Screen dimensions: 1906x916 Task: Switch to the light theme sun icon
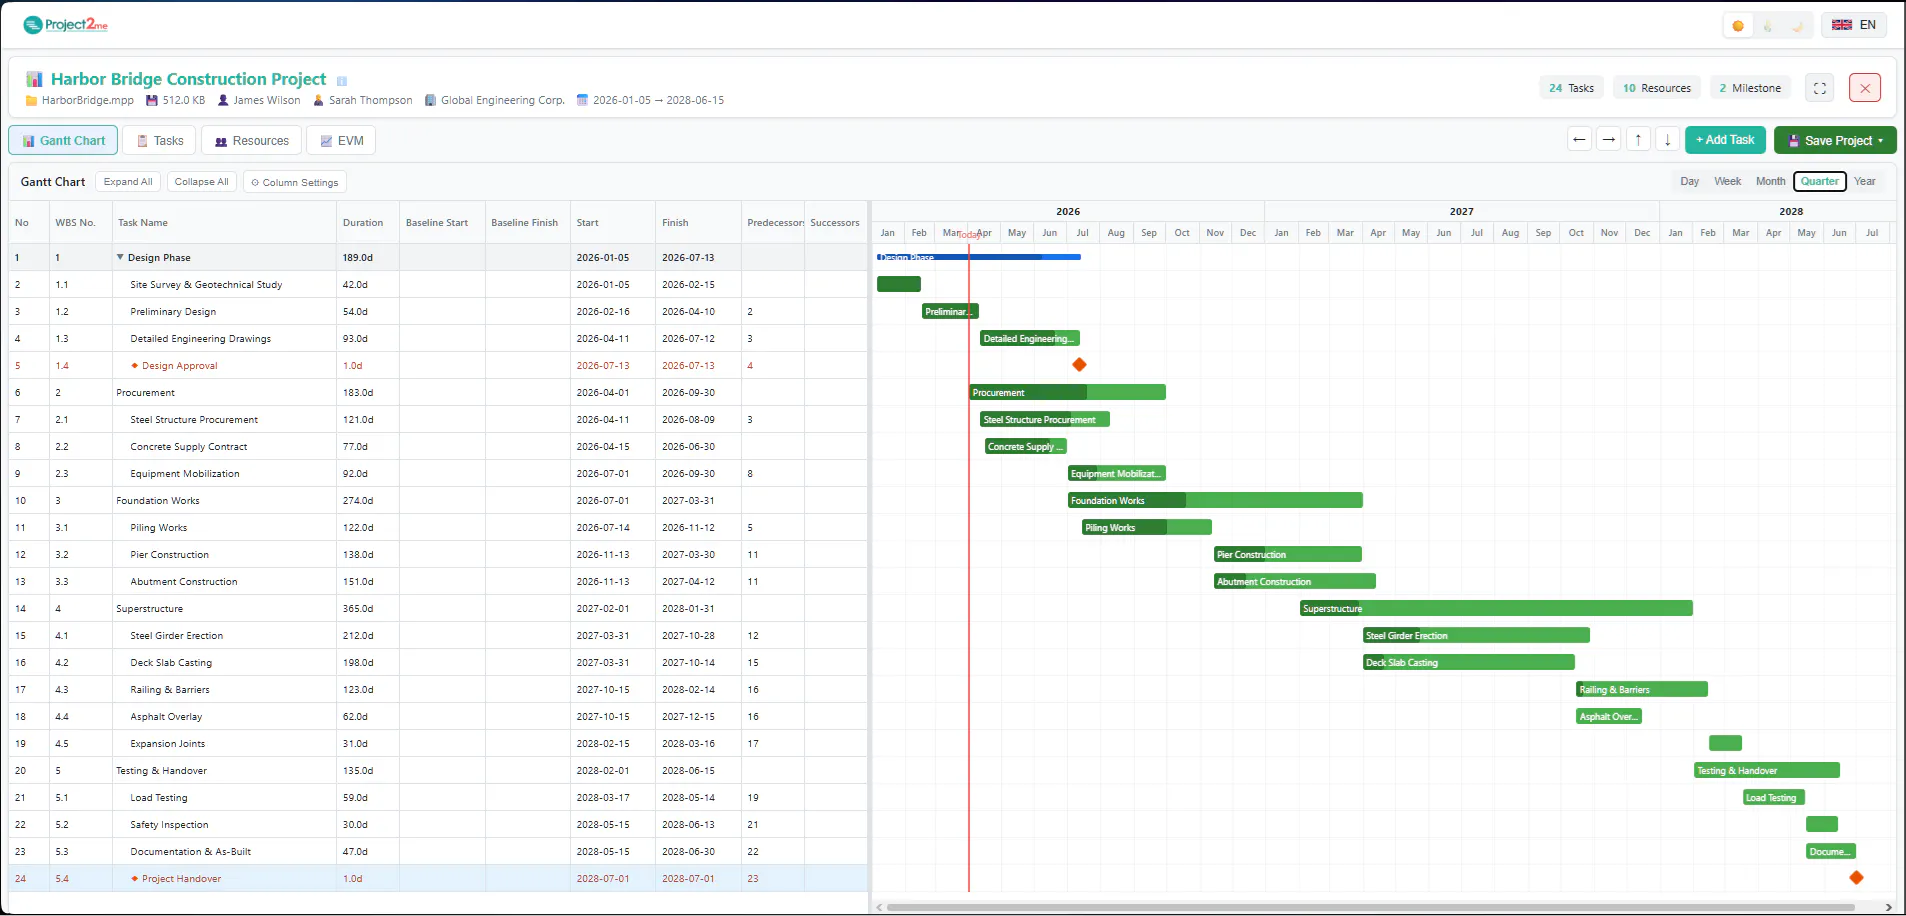[x=1738, y=26]
